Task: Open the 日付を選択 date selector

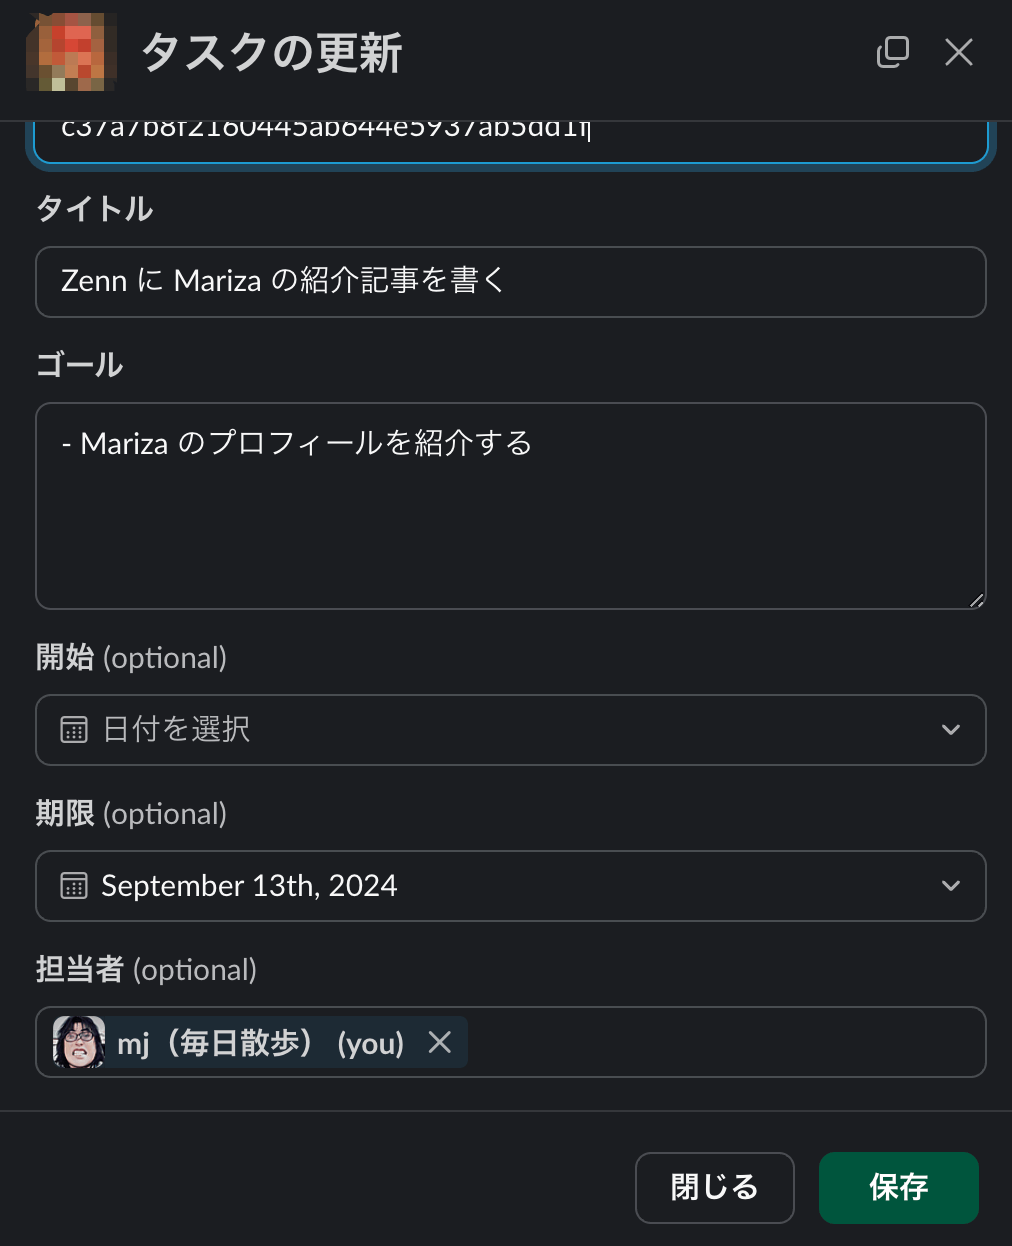Action: coord(511,730)
